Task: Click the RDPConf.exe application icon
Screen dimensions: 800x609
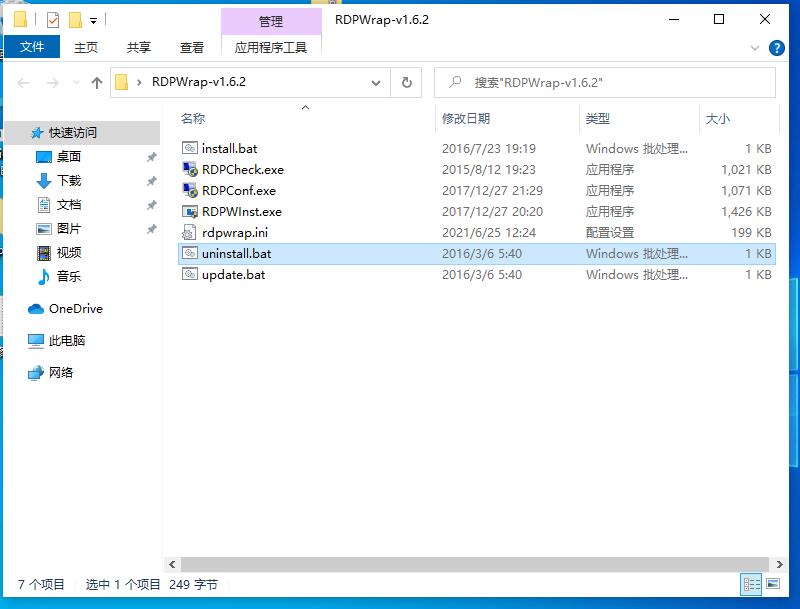Action: click(190, 190)
